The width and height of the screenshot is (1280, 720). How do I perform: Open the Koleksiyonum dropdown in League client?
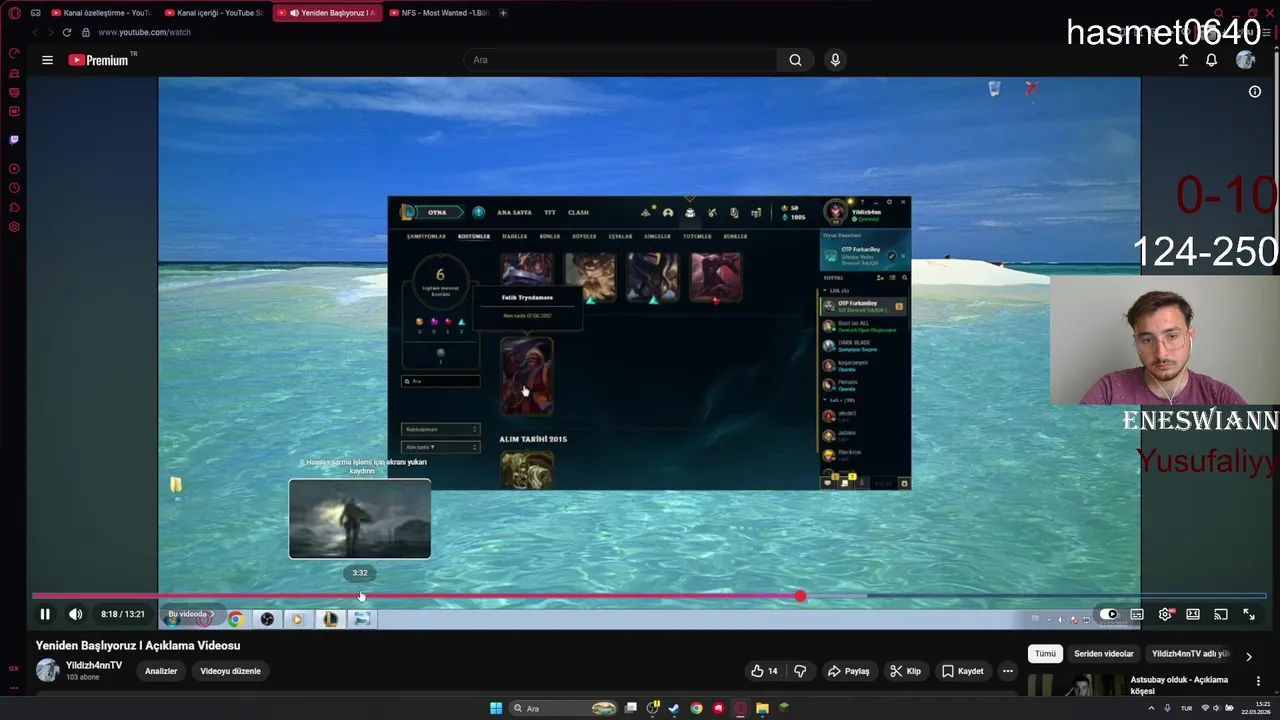tap(440, 429)
